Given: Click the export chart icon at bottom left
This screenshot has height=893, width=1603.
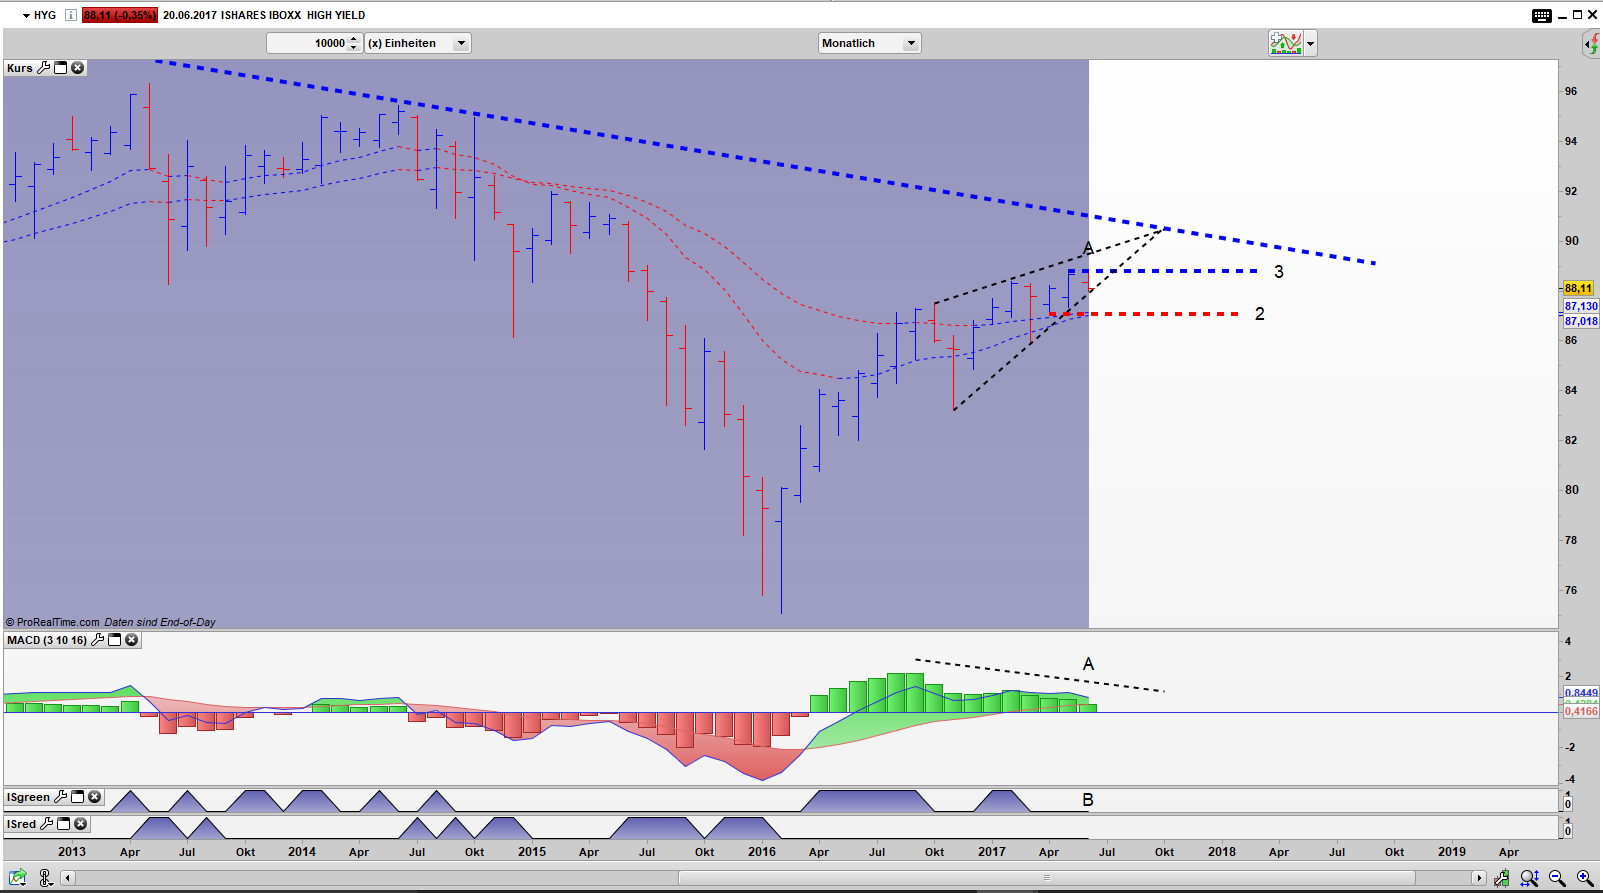Looking at the screenshot, I should (18, 878).
